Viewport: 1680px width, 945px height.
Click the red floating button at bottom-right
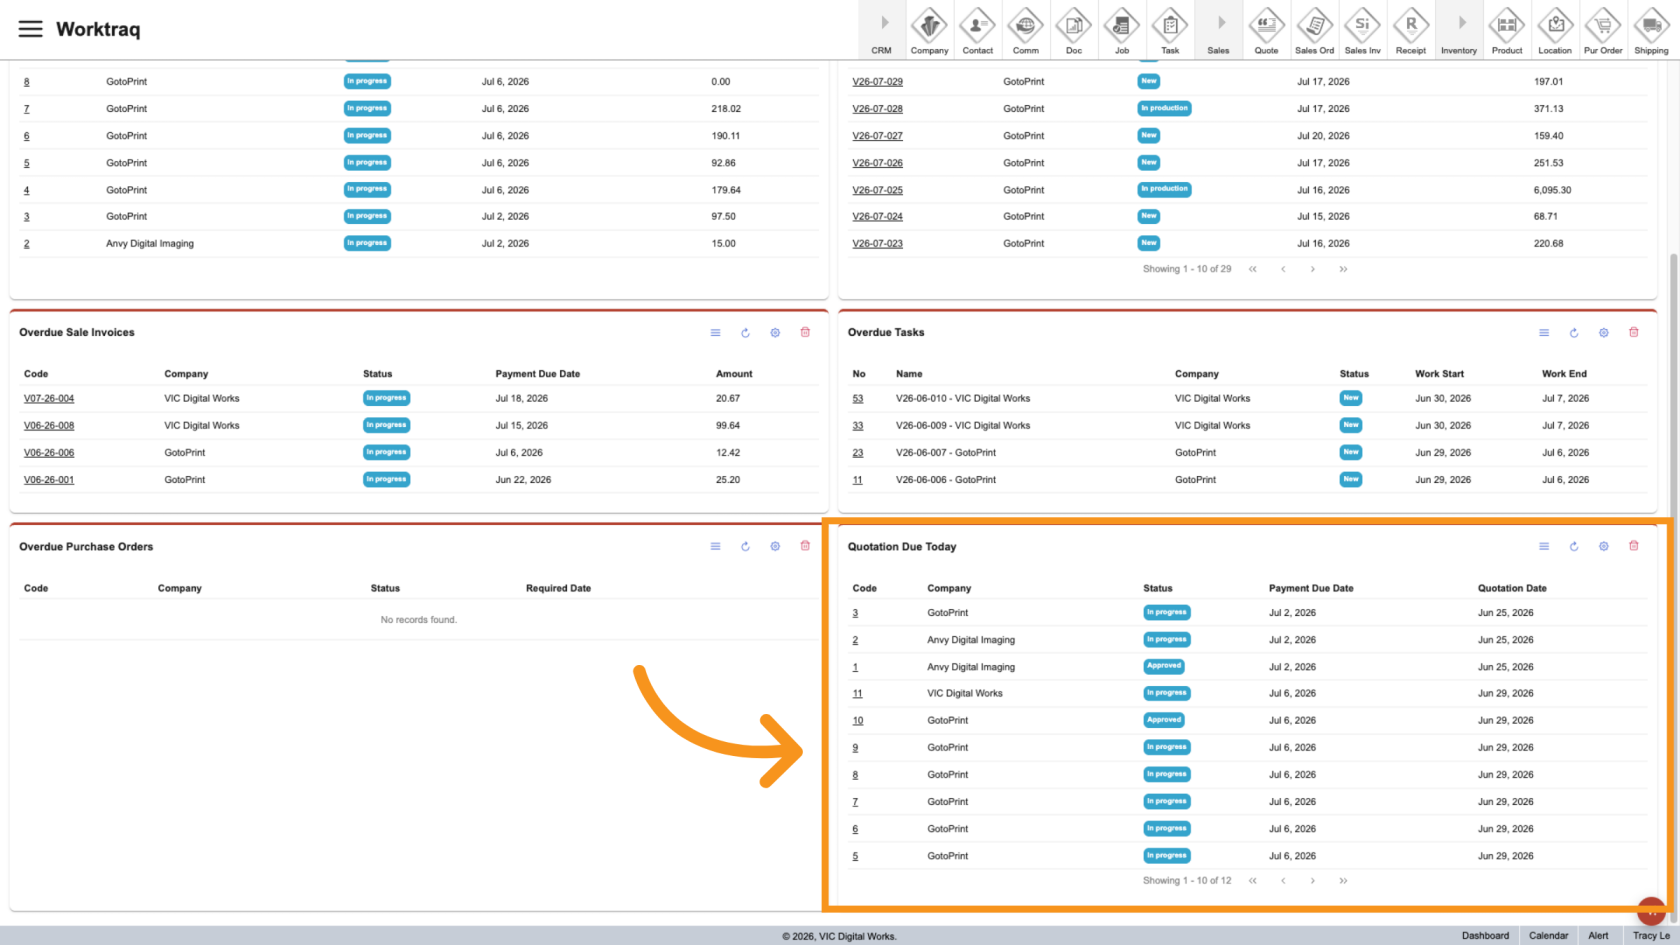1651,911
